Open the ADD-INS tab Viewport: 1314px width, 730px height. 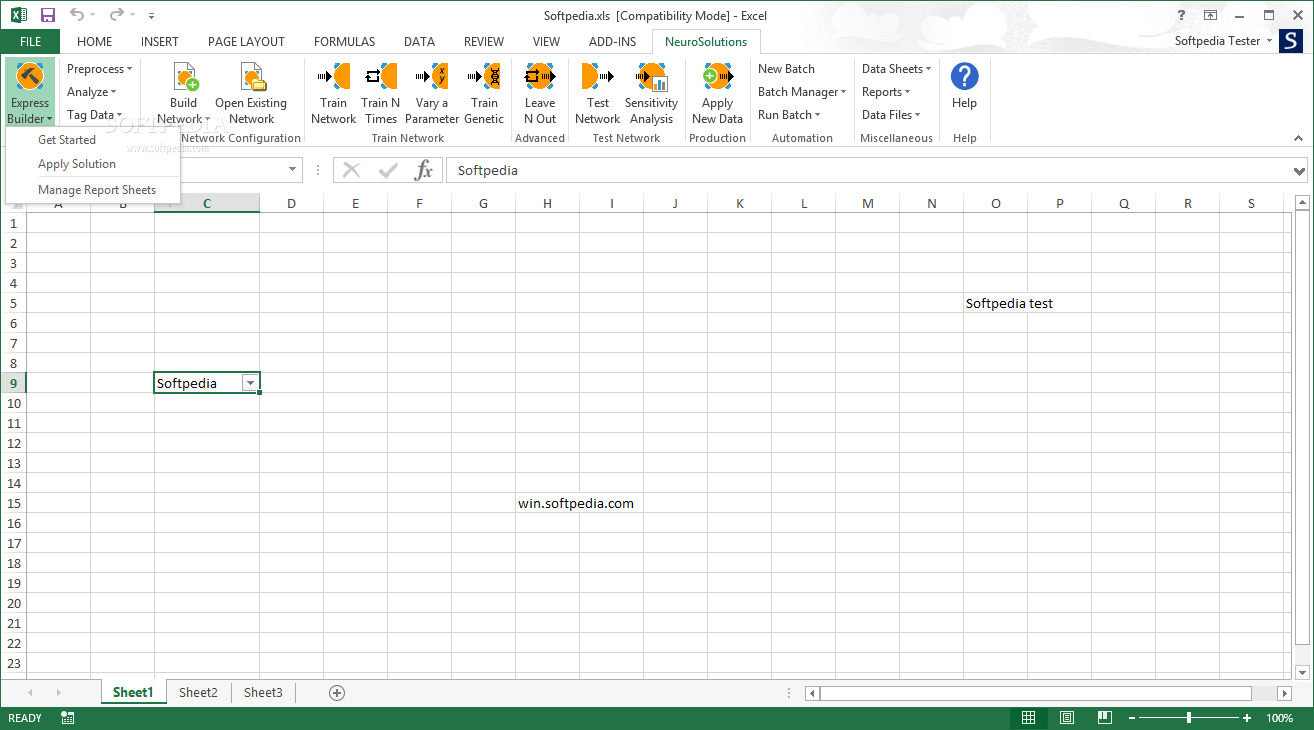click(x=611, y=42)
